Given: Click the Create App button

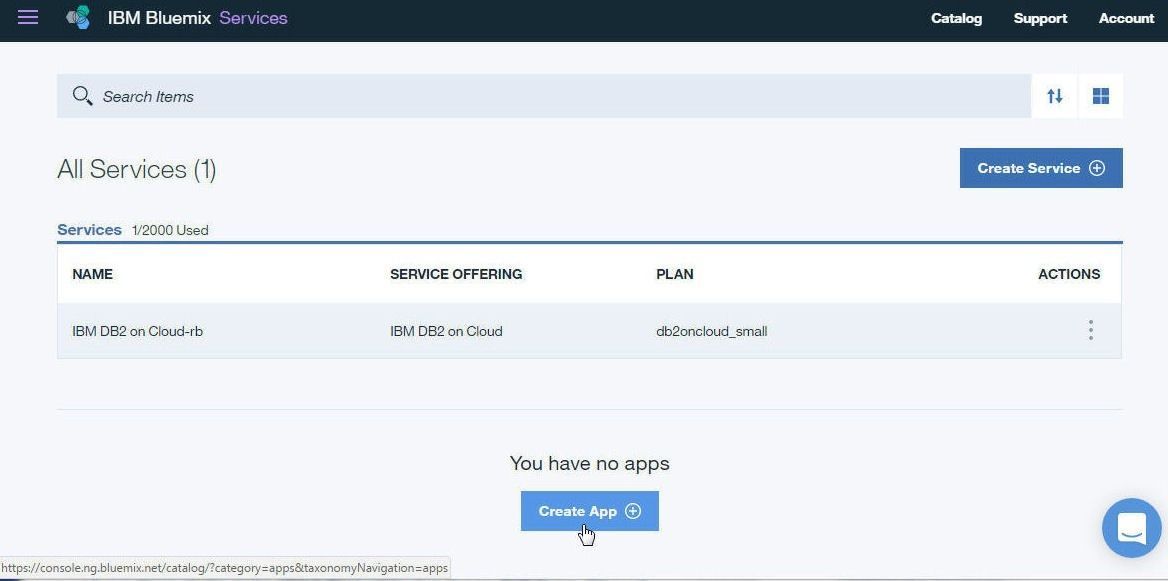Looking at the screenshot, I should coord(589,511).
